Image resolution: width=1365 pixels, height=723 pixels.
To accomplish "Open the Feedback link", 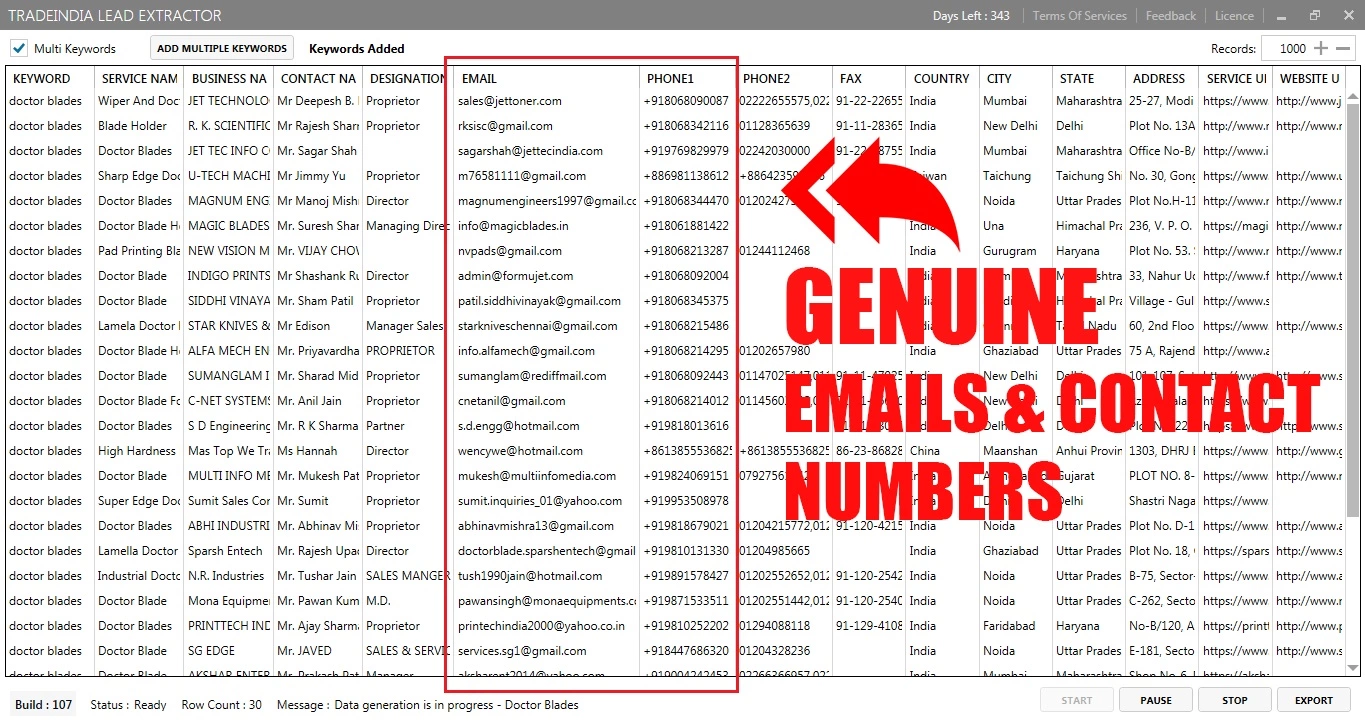I will 1170,16.
